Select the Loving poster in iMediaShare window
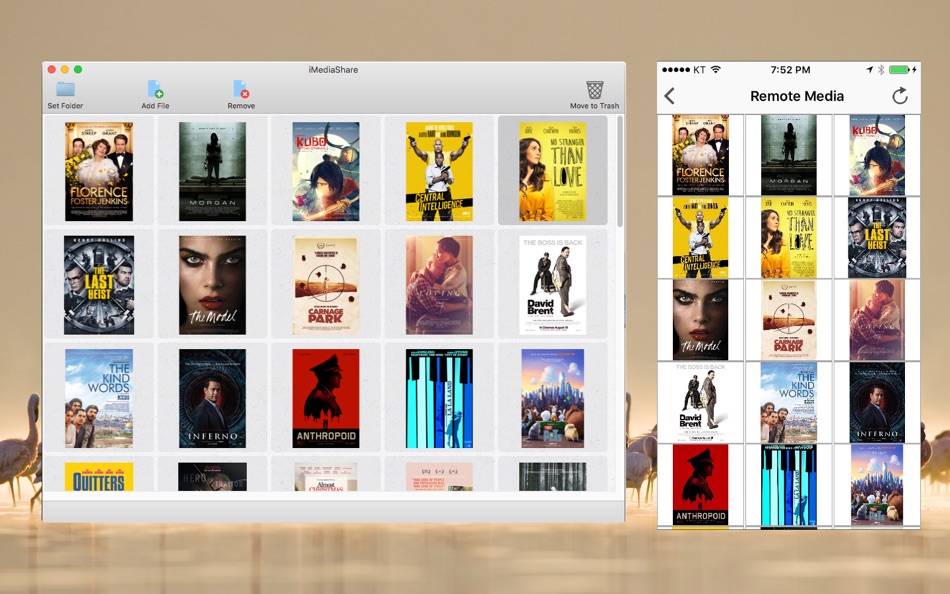Image resolution: width=950 pixels, height=594 pixels. click(x=439, y=285)
